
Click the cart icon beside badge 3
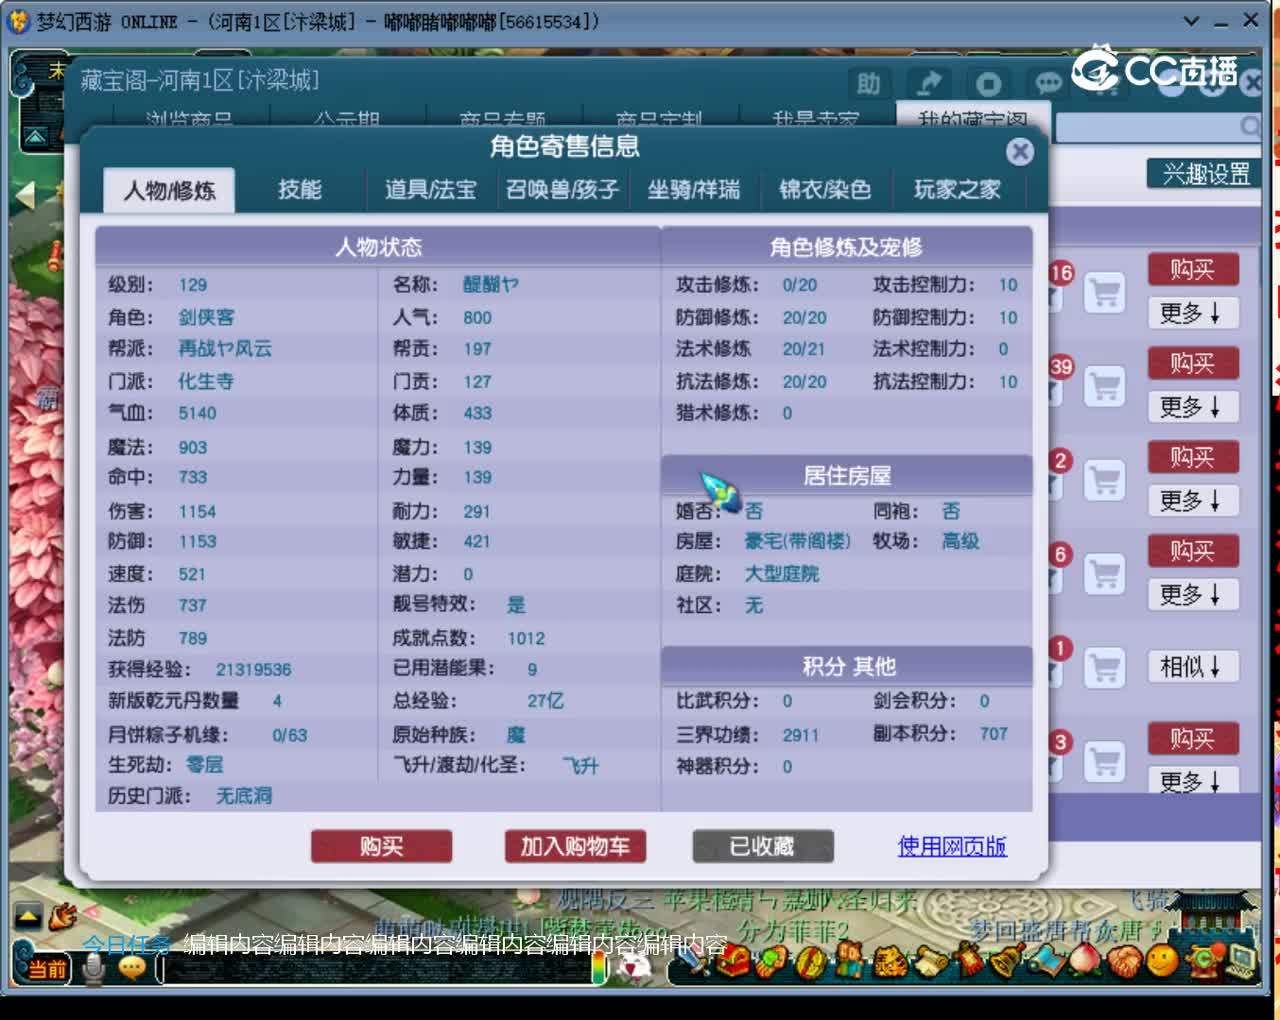pos(1104,762)
